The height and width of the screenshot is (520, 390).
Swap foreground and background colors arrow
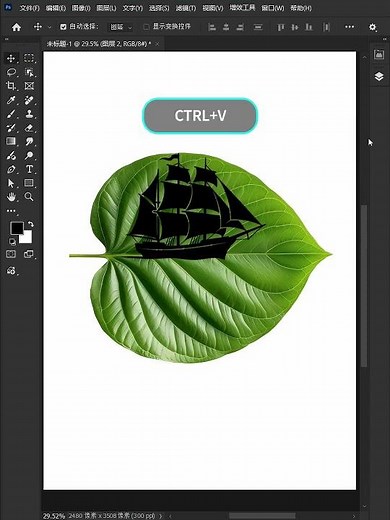(x=31, y=224)
